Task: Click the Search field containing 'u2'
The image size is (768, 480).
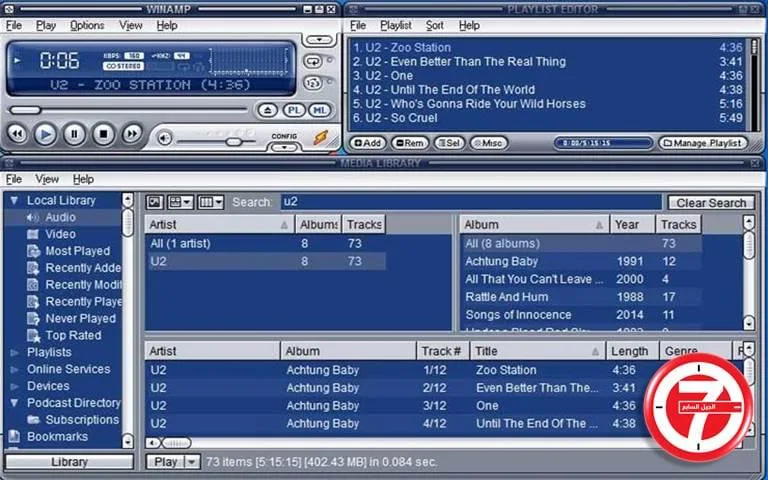Action: point(471,202)
